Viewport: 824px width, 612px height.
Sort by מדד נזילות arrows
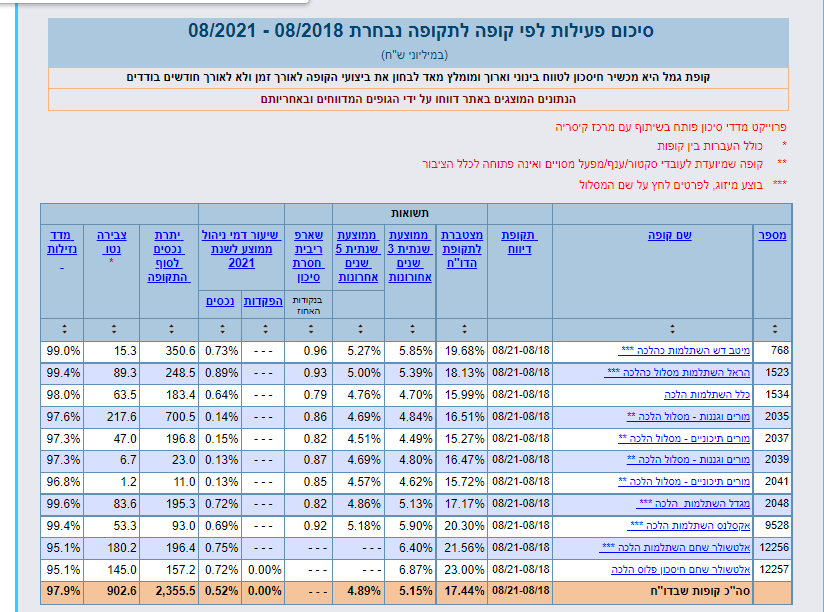[x=64, y=329]
